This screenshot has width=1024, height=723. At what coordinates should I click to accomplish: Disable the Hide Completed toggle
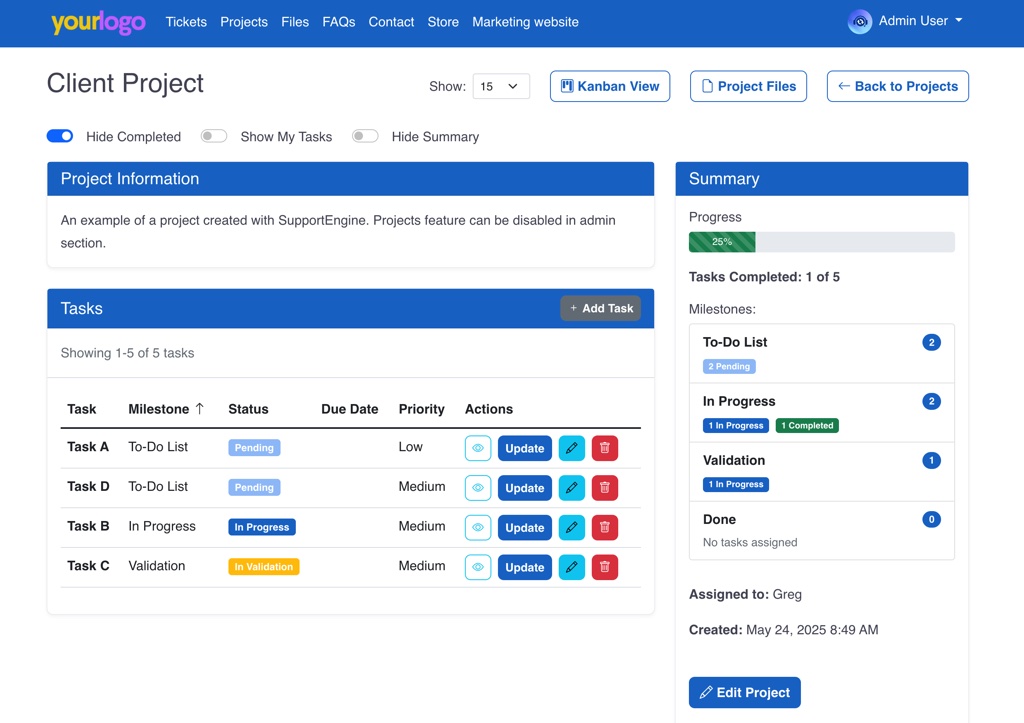tap(60, 136)
